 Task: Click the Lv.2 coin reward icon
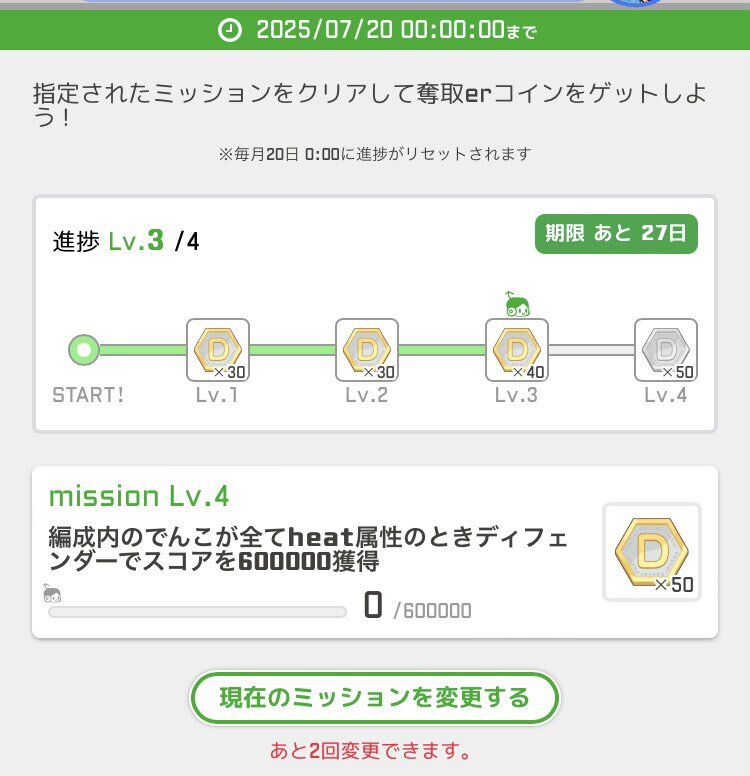tap(367, 350)
